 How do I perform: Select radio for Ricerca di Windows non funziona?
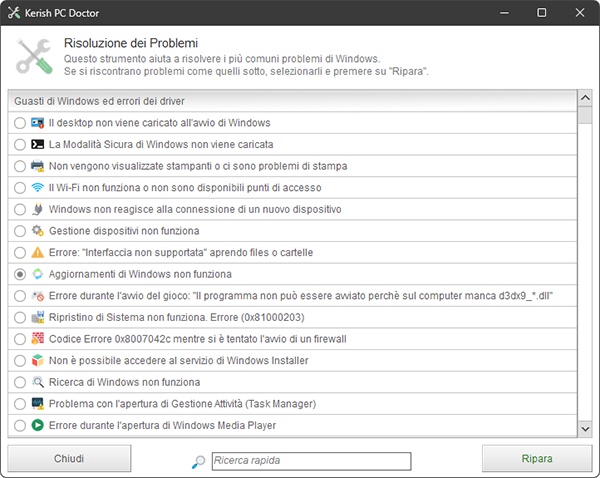click(x=20, y=382)
